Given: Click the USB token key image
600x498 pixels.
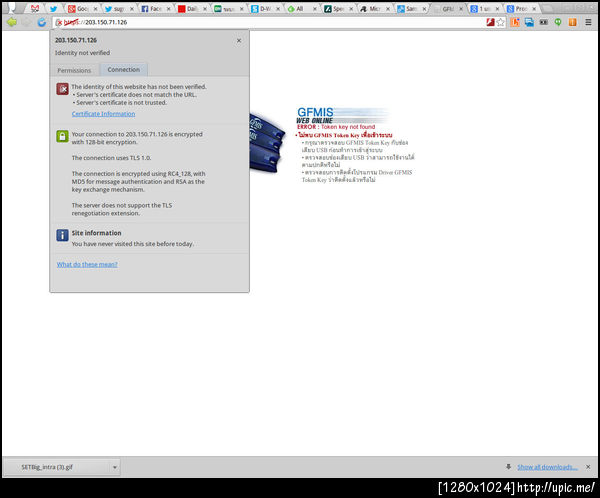Looking at the screenshot, I should tap(267, 143).
